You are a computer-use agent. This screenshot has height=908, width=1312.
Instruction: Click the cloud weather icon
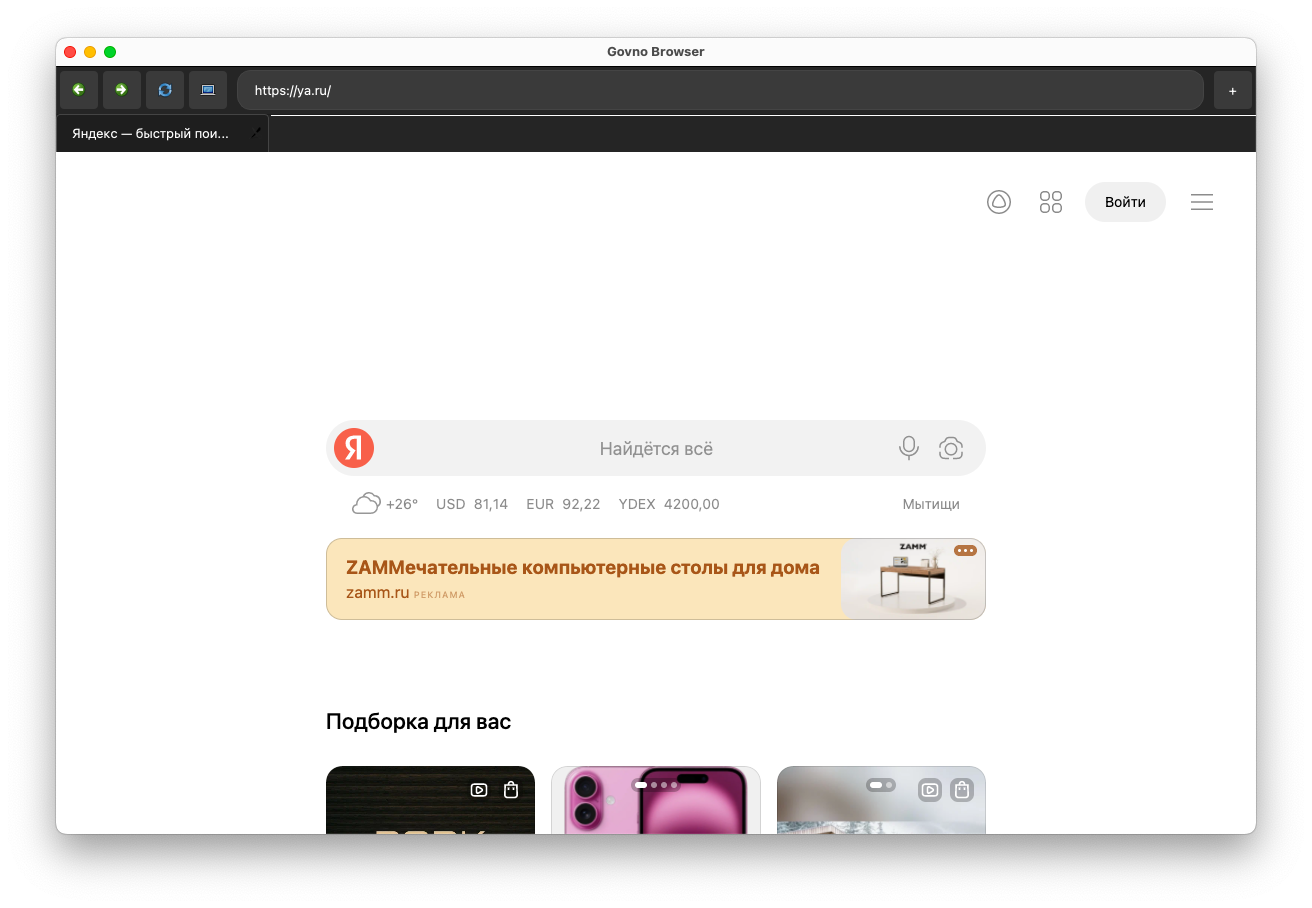366,504
